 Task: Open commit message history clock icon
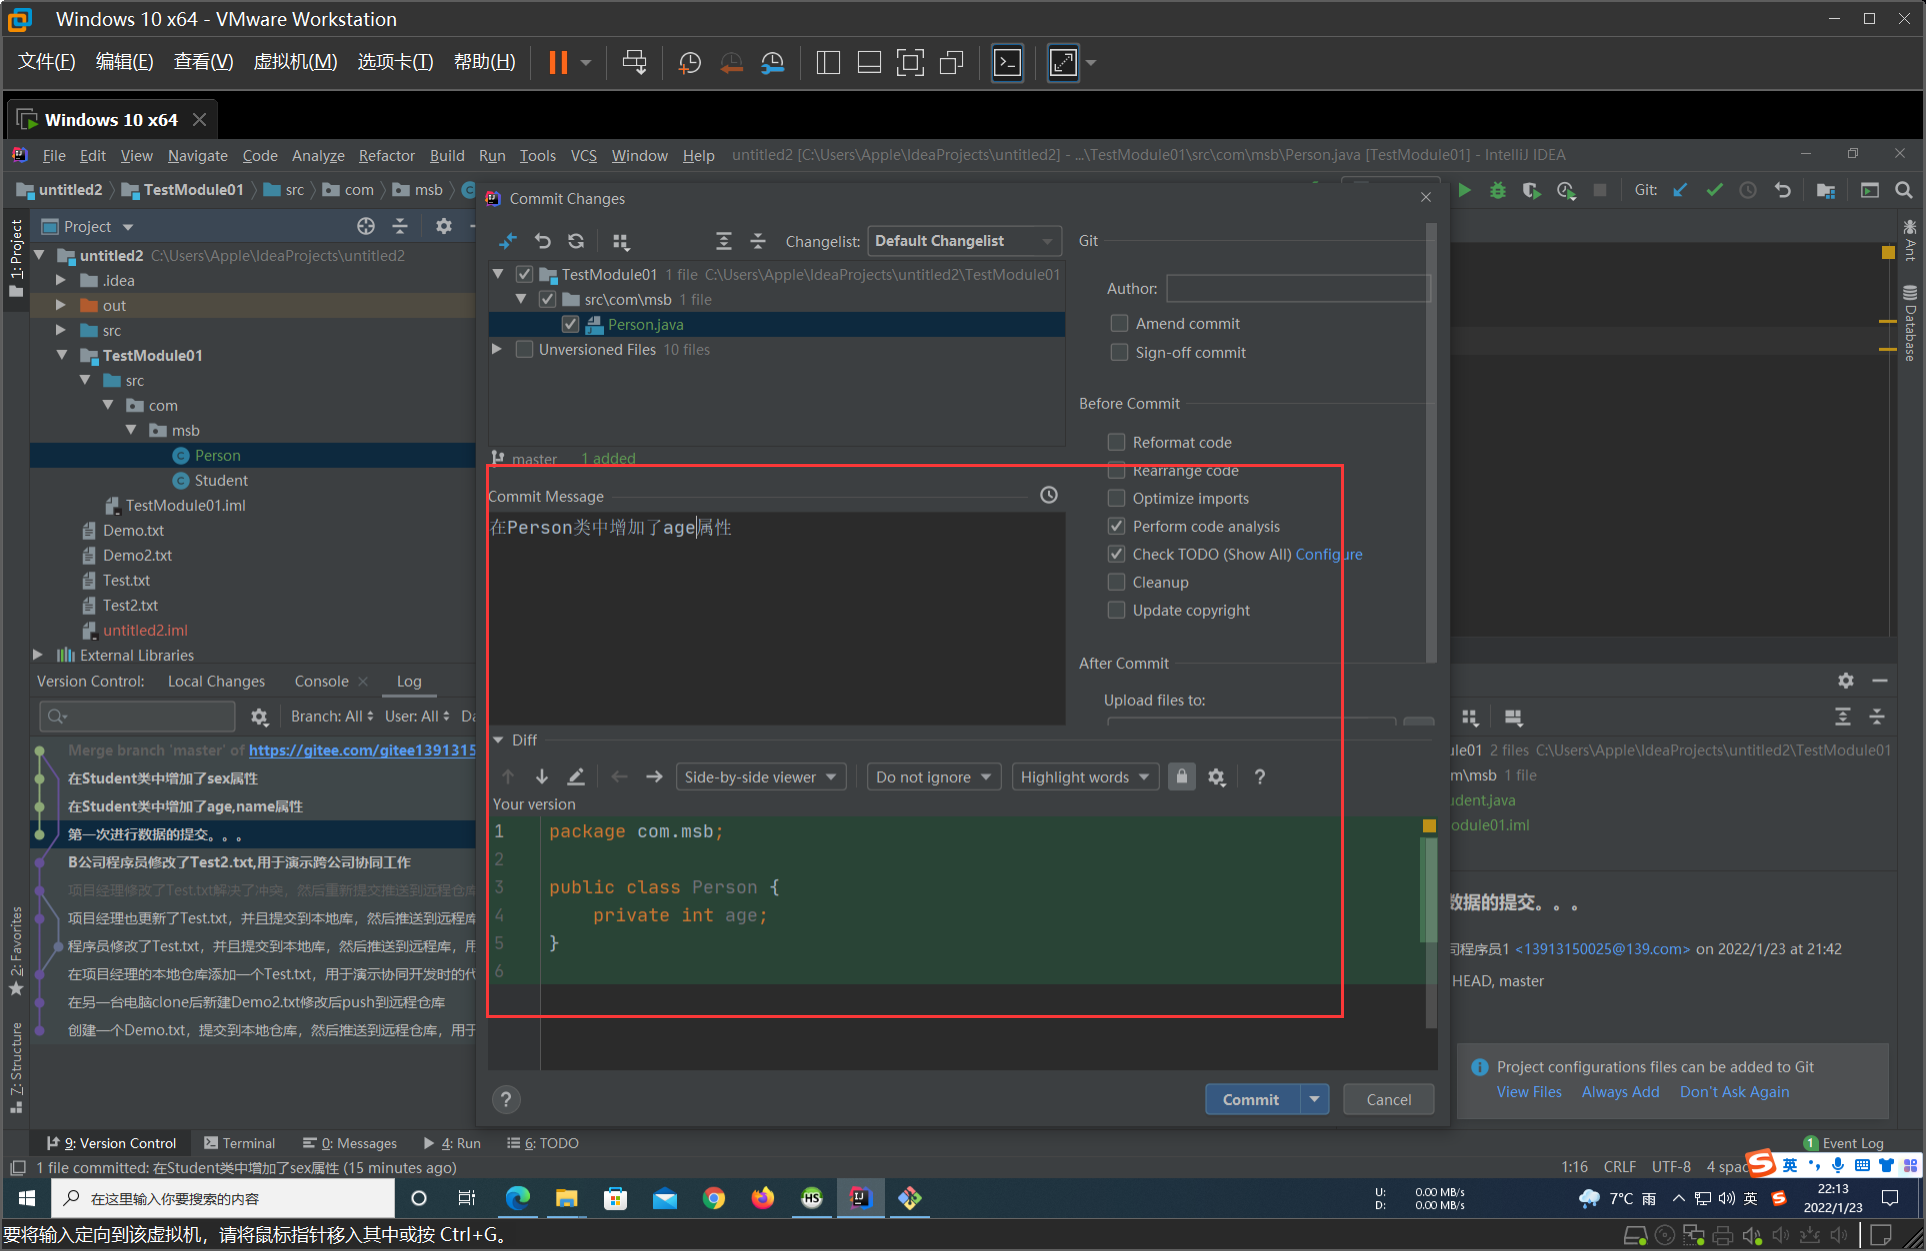point(1049,495)
